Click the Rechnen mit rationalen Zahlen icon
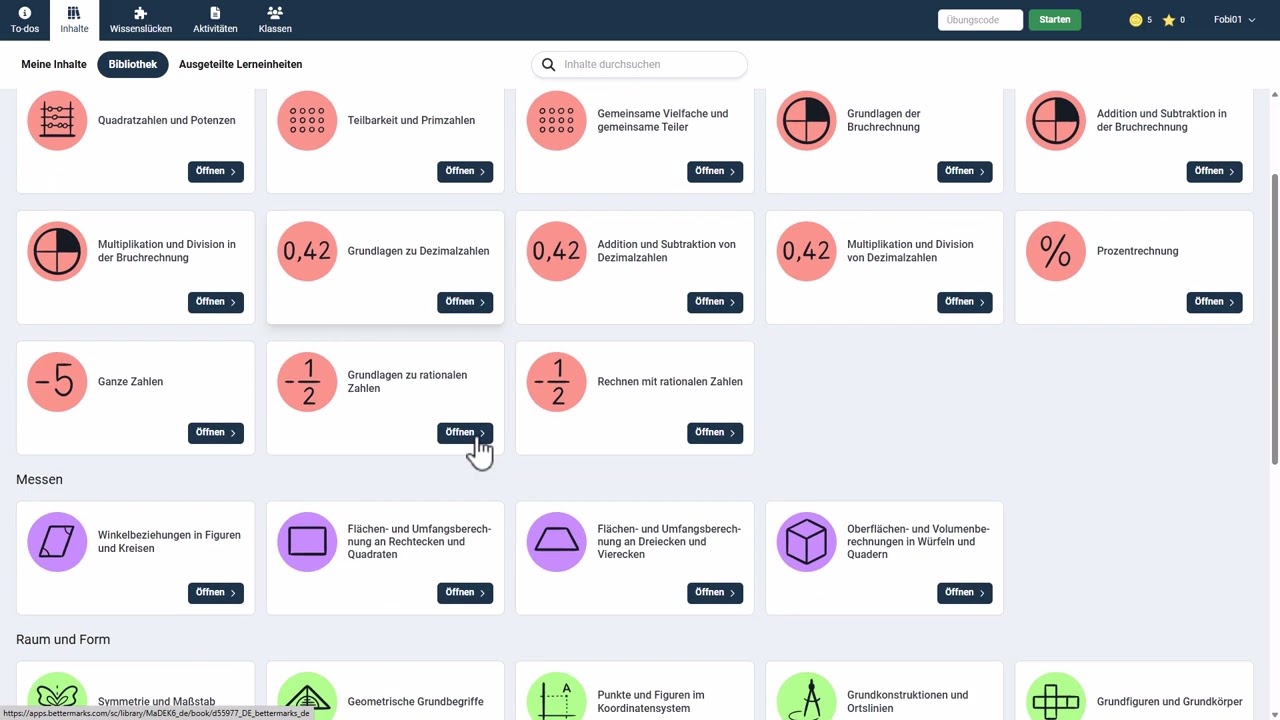This screenshot has width=1280, height=720. pos(557,382)
